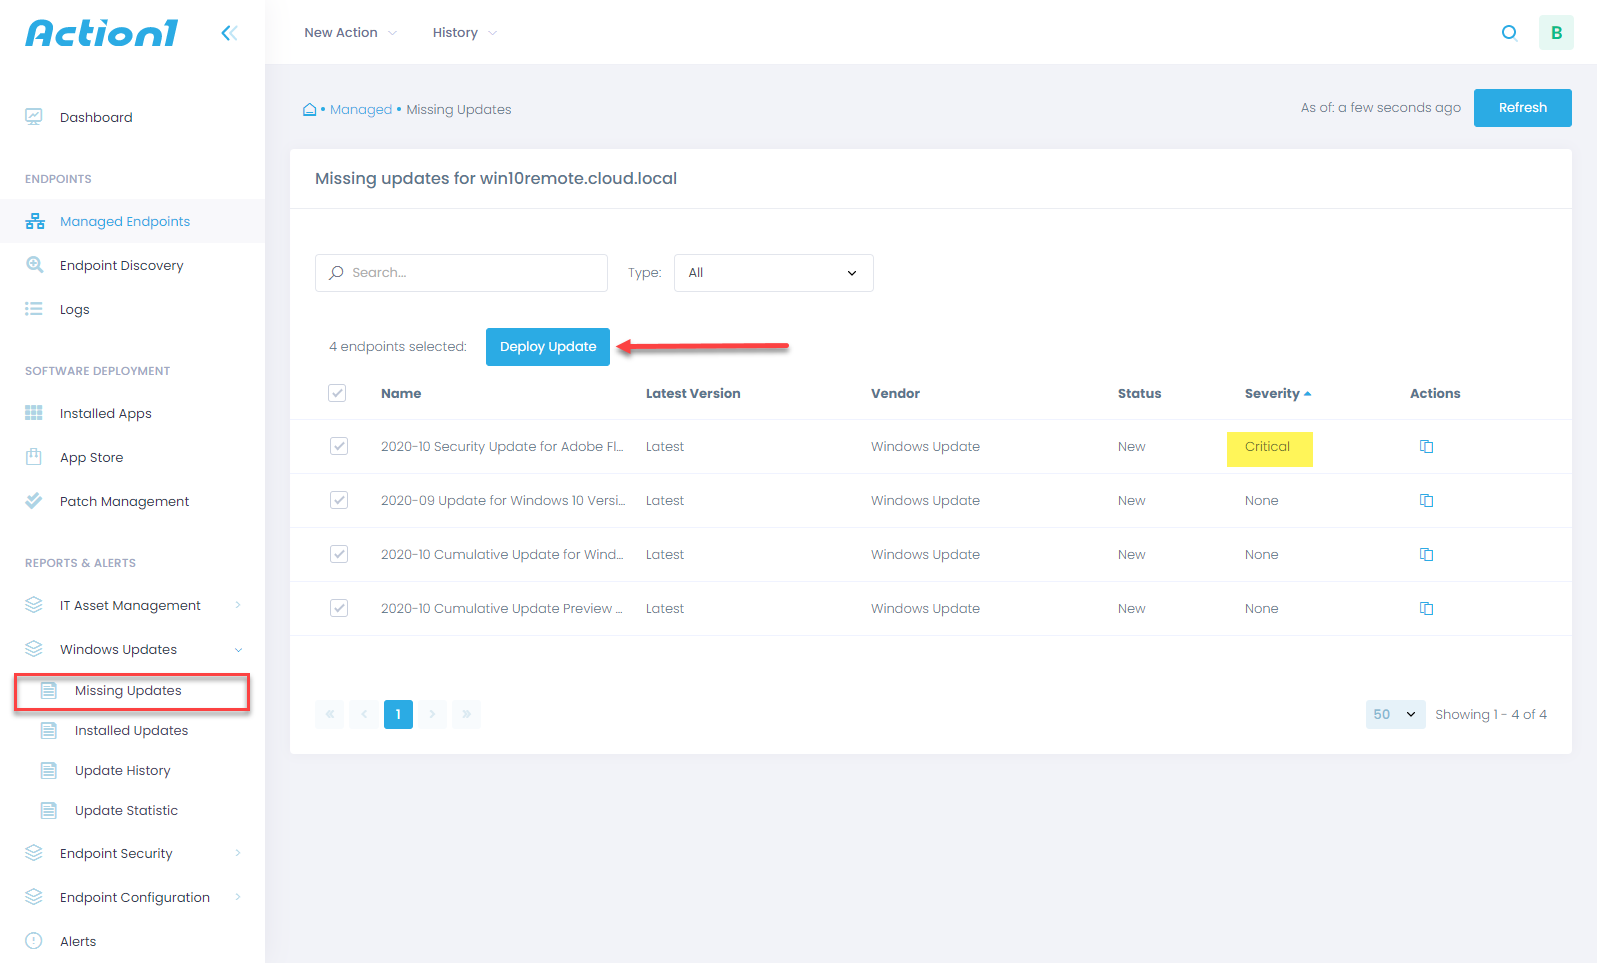
Task: Click the Missing Updates document icon
Action: click(48, 690)
